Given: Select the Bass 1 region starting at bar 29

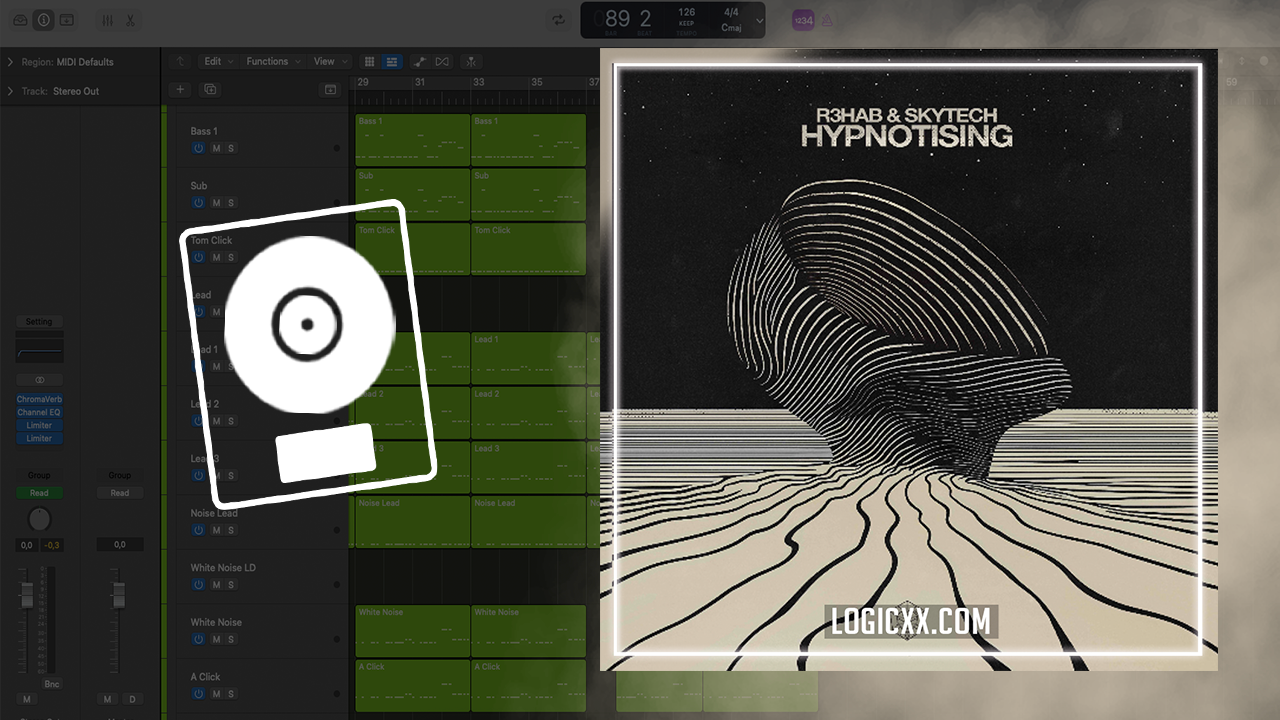Looking at the screenshot, I should coord(412,140).
